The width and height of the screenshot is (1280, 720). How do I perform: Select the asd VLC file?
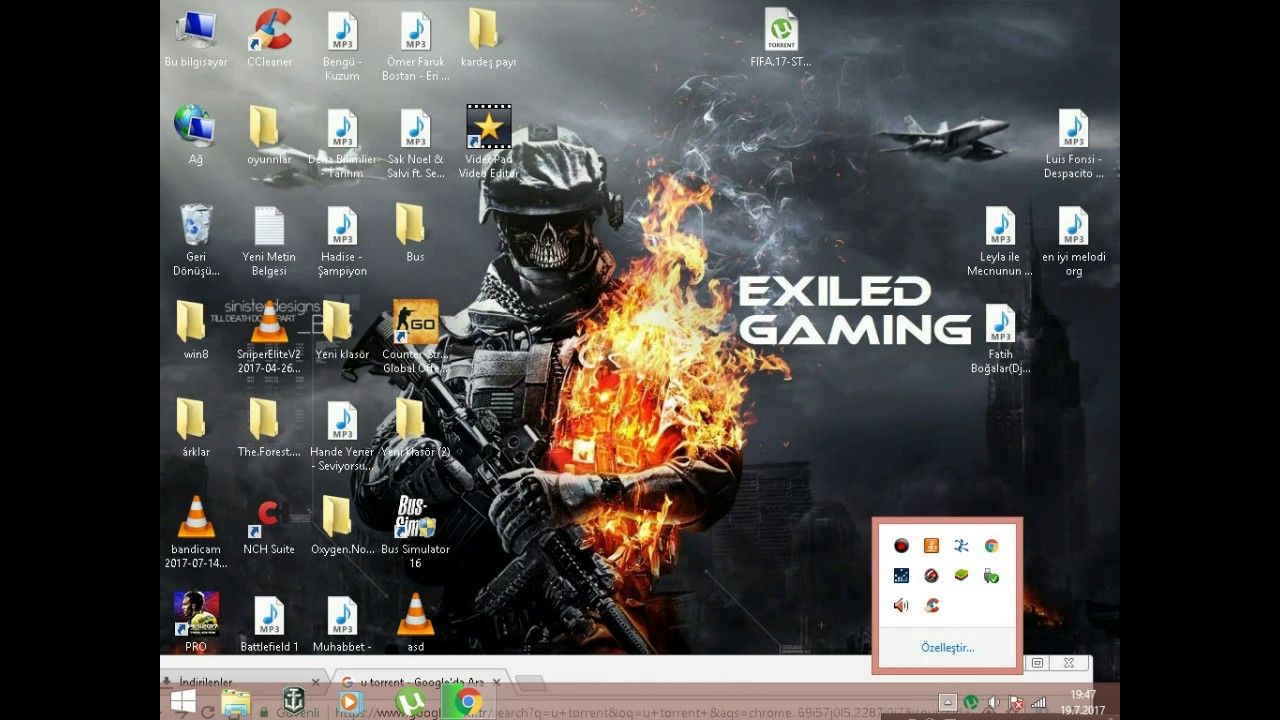pos(415,622)
